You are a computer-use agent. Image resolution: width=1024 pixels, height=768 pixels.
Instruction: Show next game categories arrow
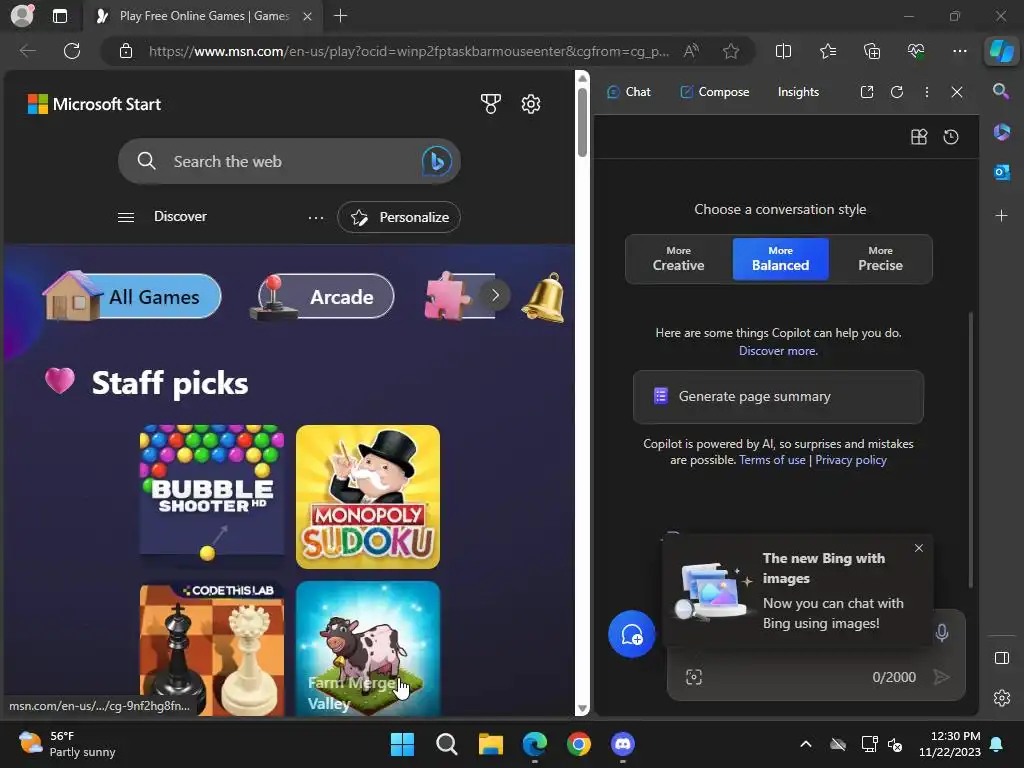point(495,295)
